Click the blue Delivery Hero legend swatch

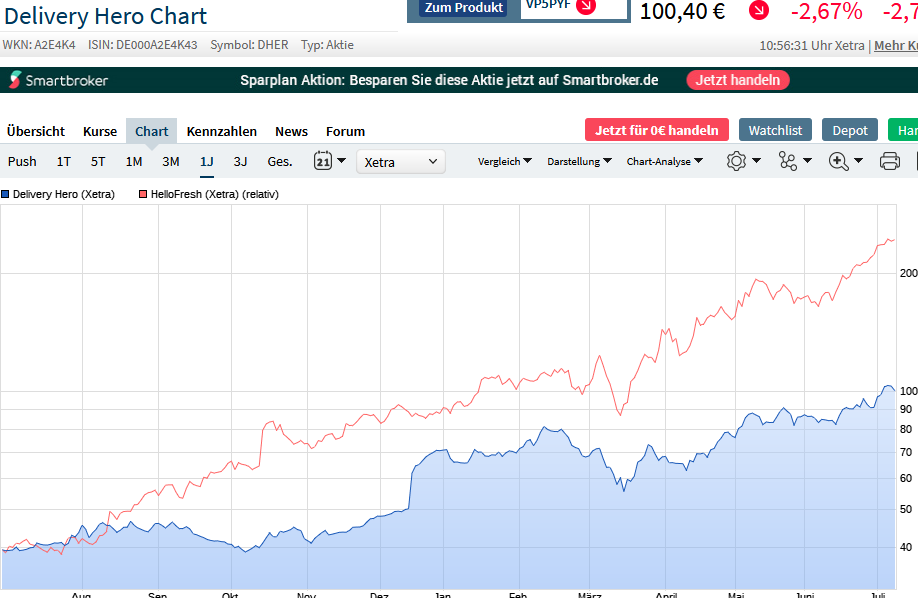tap(5, 194)
